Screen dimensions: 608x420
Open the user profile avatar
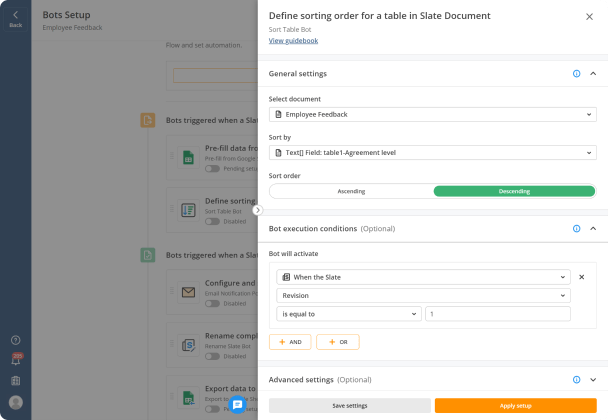pos(16,402)
